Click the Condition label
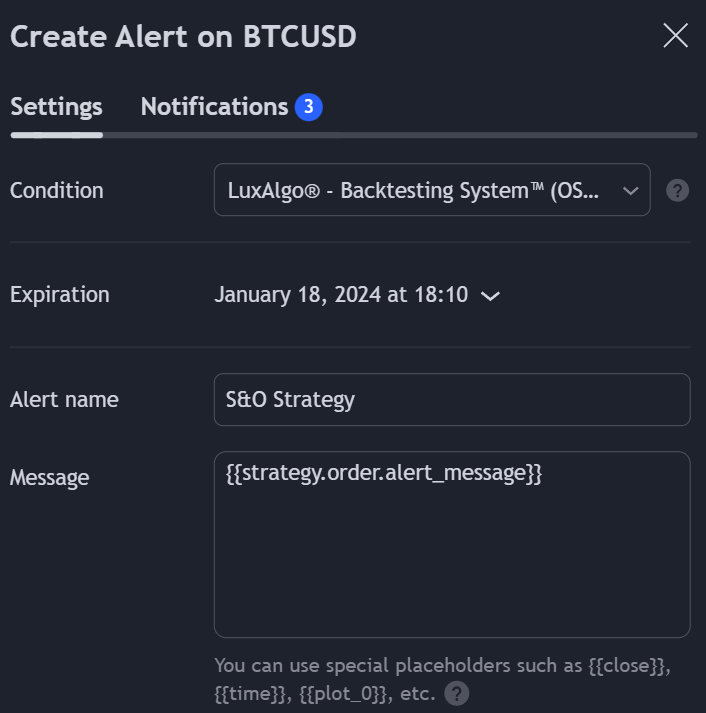Viewport: 706px width, 713px height. (x=57, y=191)
